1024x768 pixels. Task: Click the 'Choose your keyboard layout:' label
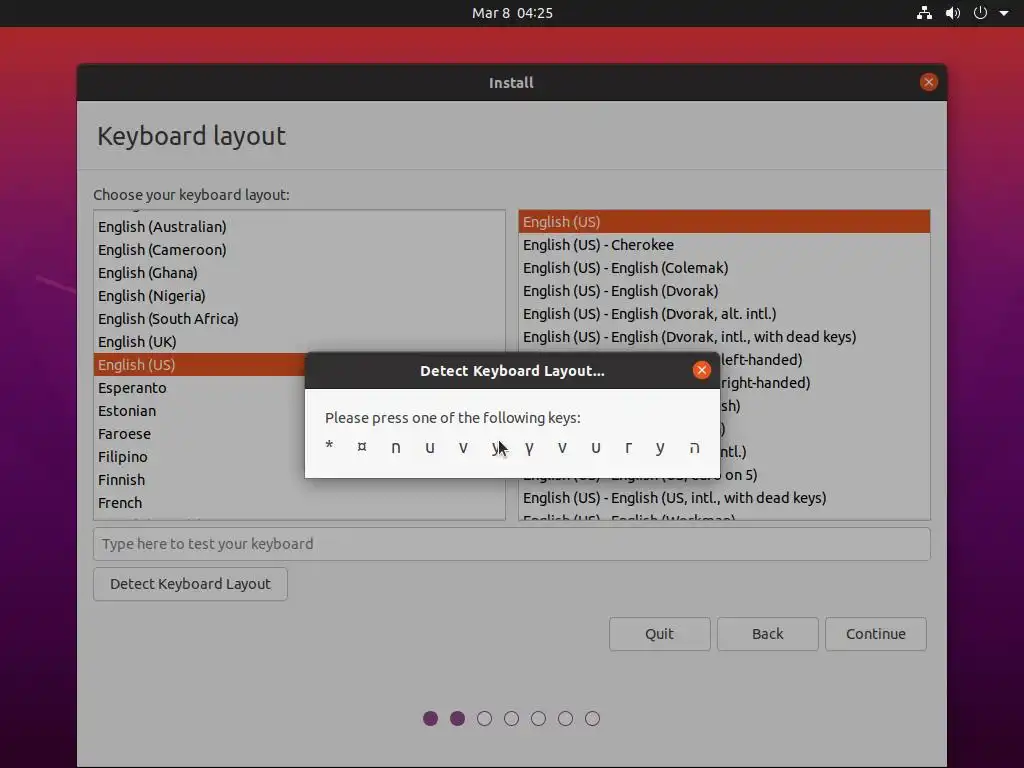[191, 195]
